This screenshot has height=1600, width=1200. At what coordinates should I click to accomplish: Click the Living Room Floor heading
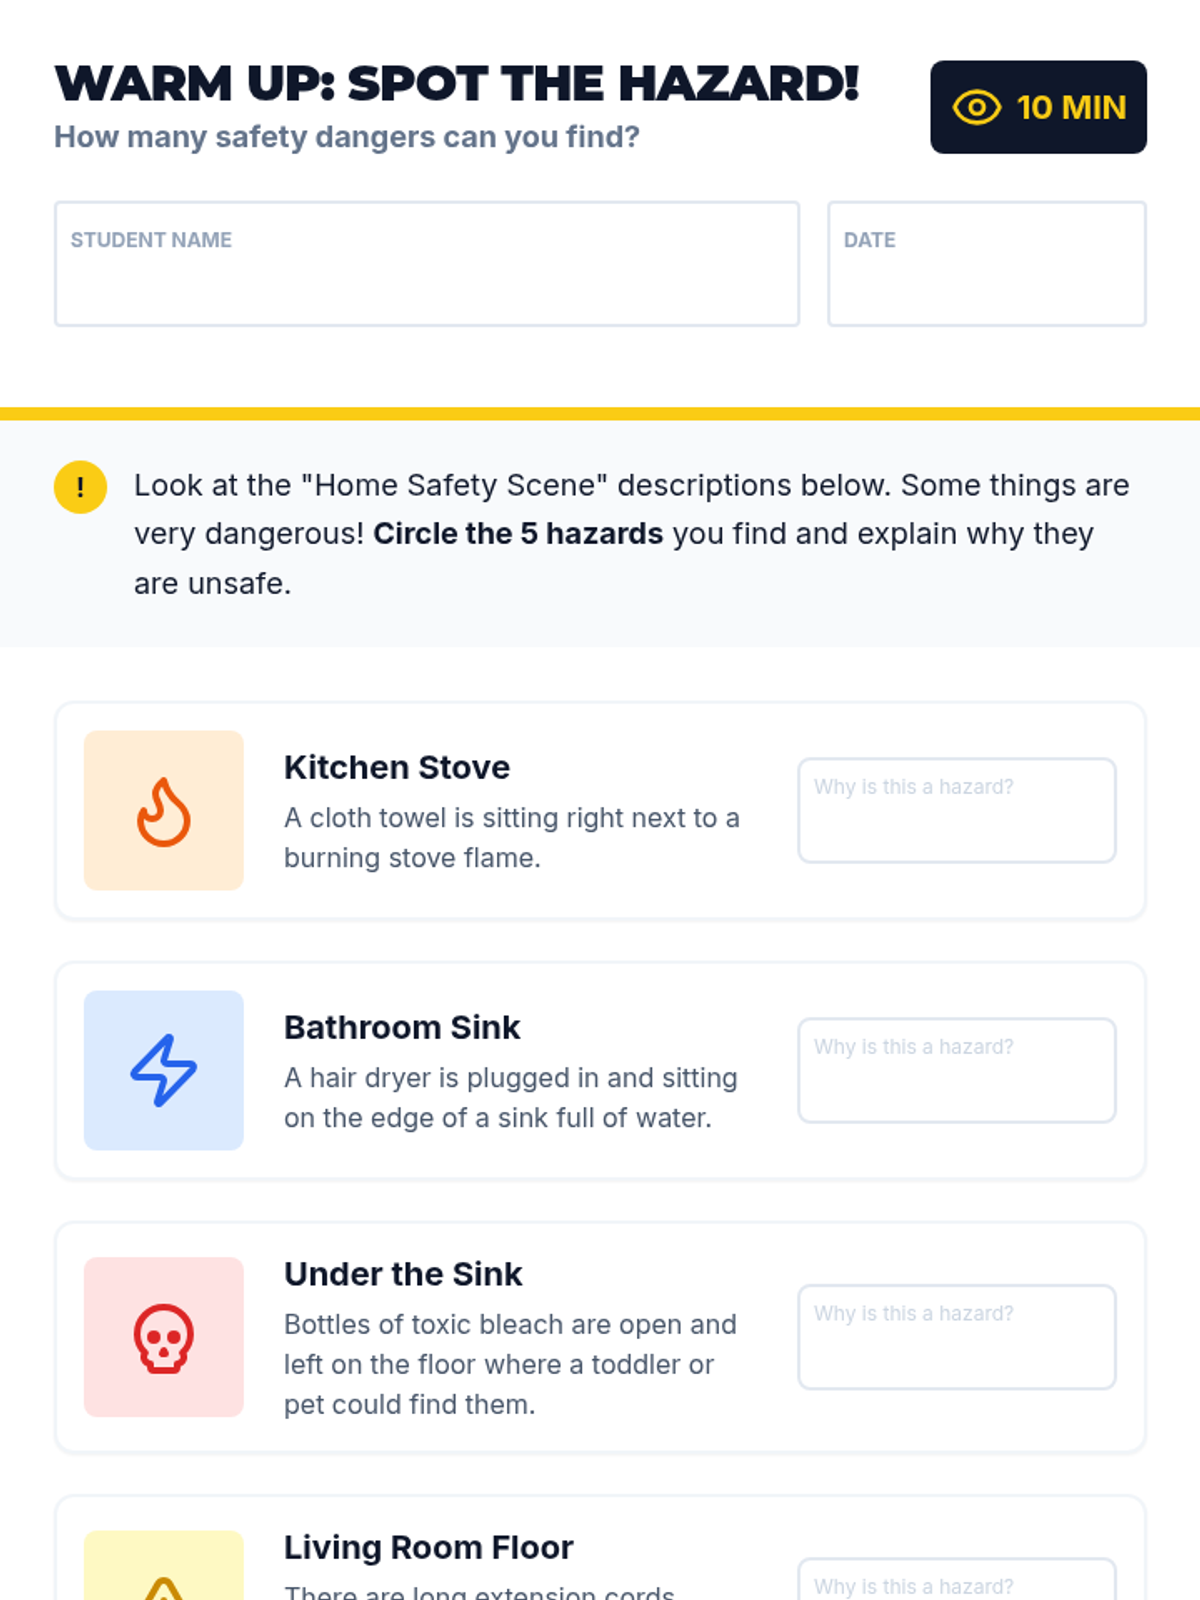click(x=428, y=1547)
